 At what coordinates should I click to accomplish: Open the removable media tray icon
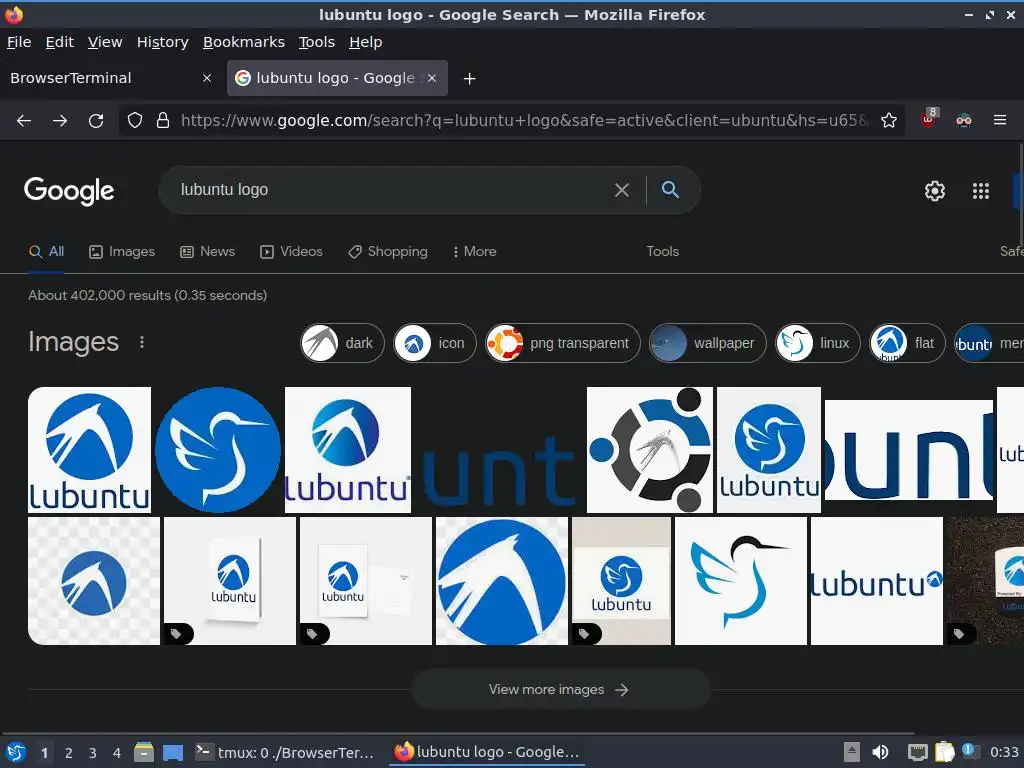click(852, 752)
